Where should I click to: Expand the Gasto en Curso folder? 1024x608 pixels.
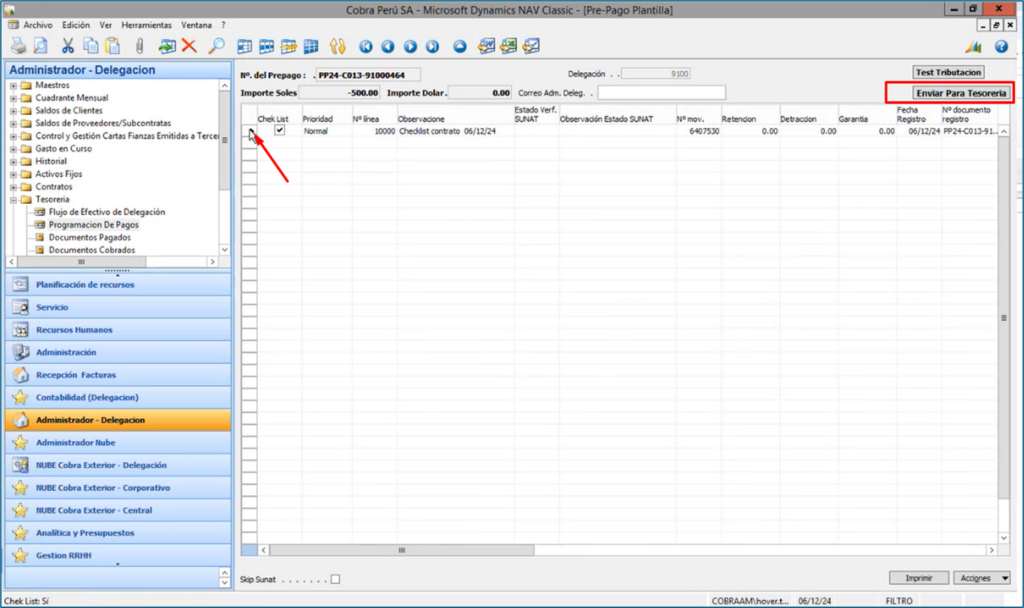(13, 149)
